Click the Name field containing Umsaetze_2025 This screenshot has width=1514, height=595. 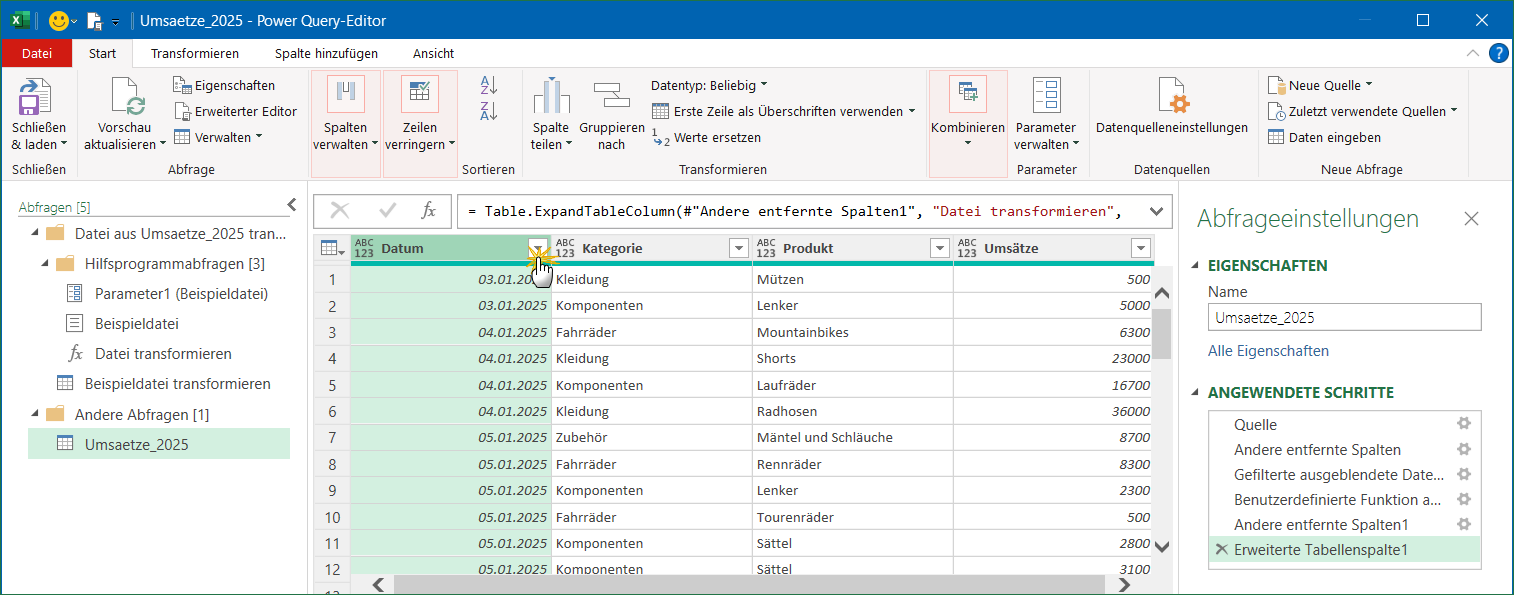click(1343, 317)
